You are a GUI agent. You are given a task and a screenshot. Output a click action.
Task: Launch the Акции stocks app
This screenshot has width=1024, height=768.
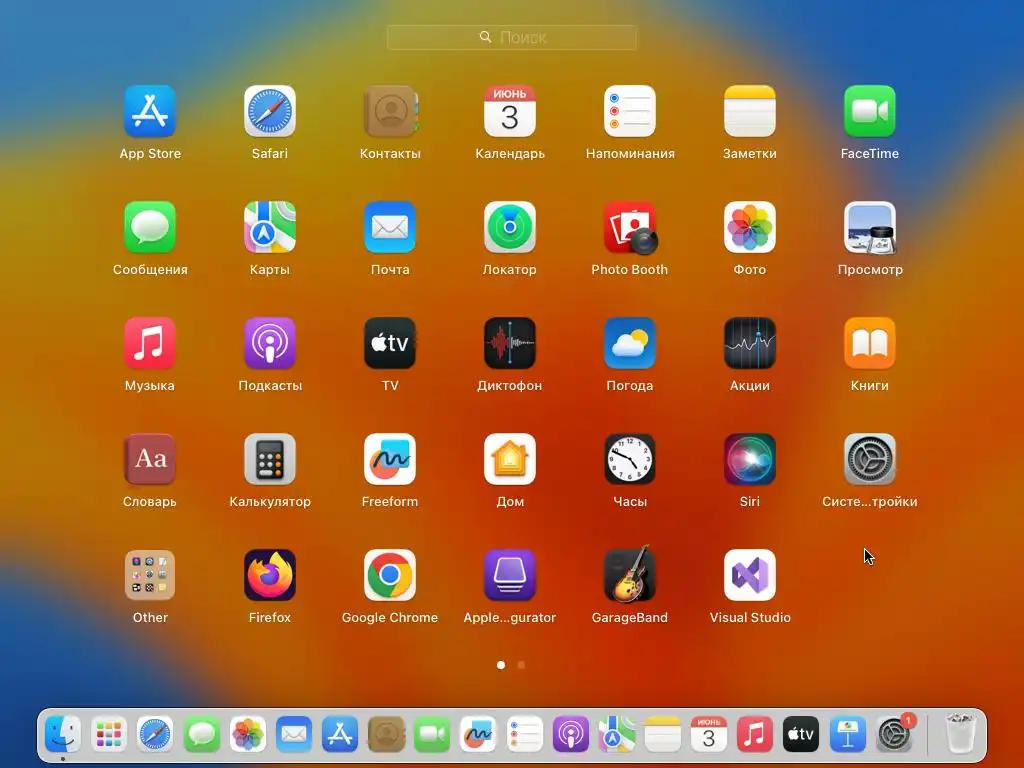750,344
